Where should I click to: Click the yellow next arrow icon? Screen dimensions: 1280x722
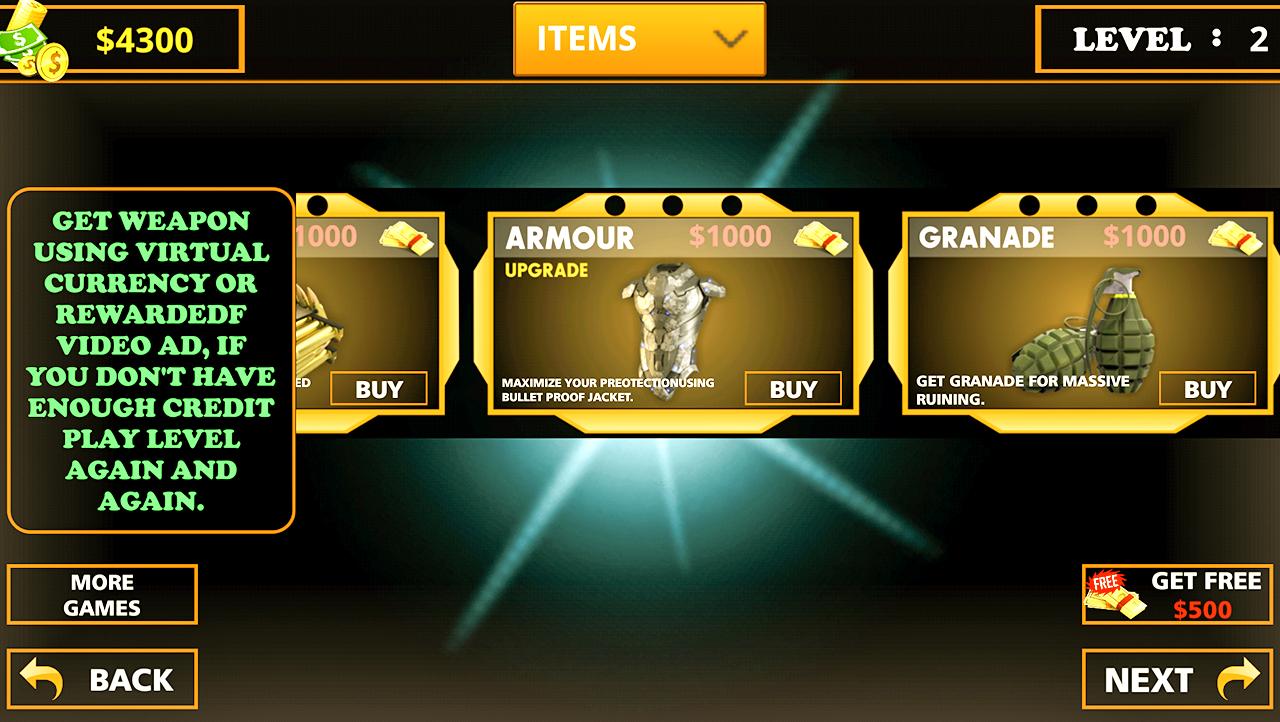(x=1238, y=680)
